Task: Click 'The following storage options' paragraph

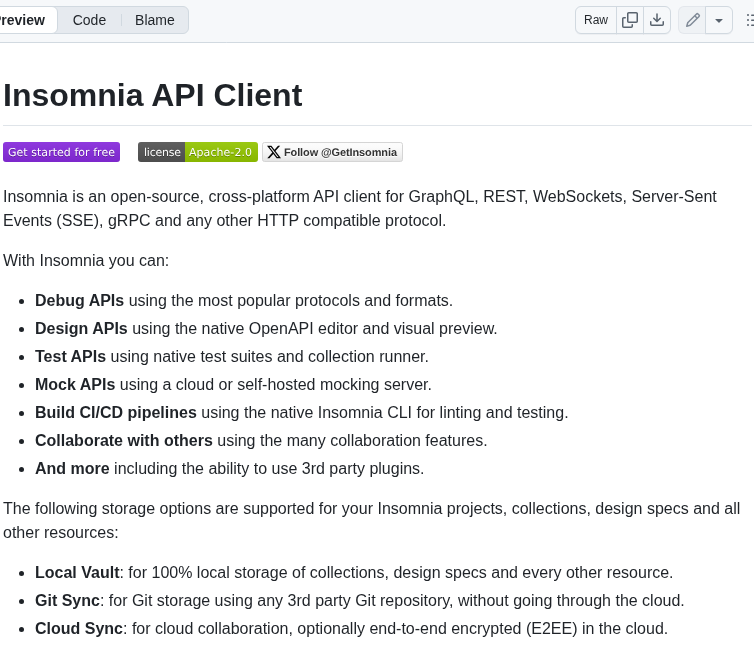Action: (x=371, y=520)
